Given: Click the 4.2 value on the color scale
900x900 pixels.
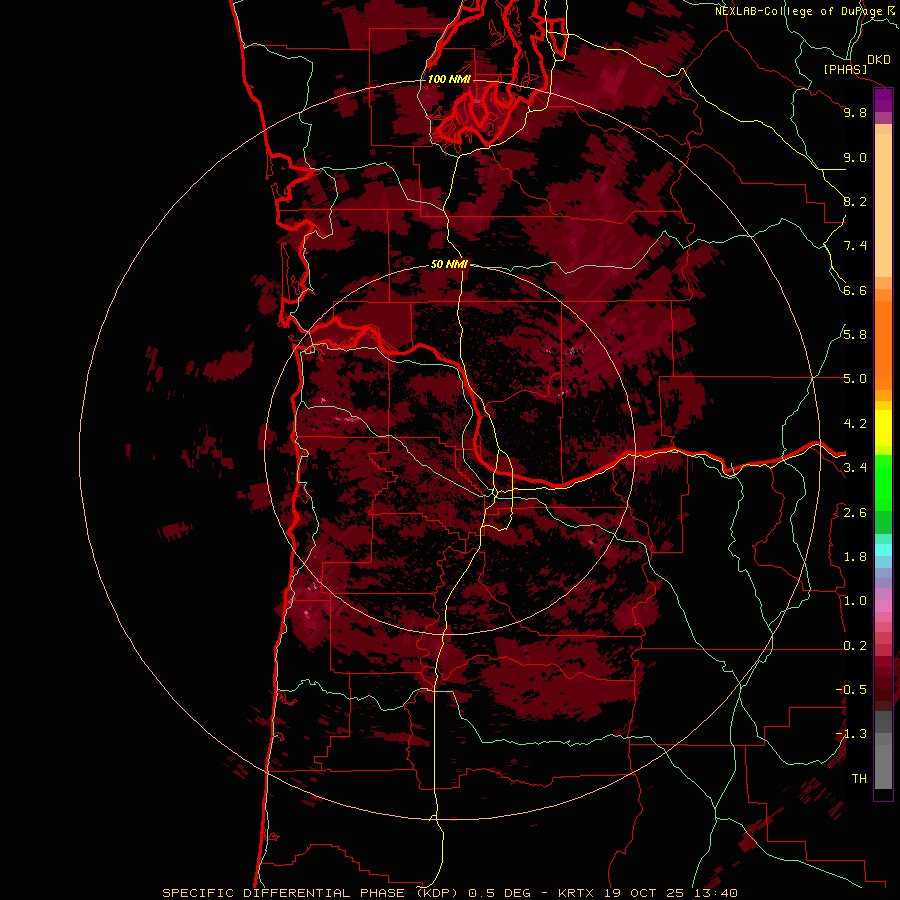Looking at the screenshot, I should coord(855,424).
